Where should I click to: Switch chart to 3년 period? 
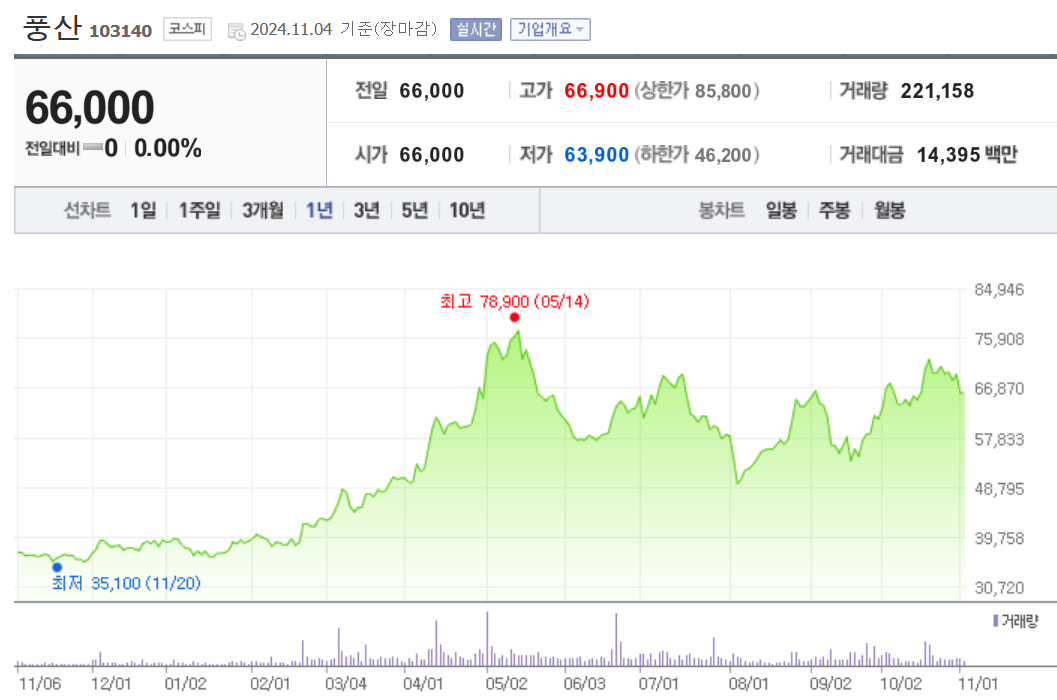coord(367,210)
